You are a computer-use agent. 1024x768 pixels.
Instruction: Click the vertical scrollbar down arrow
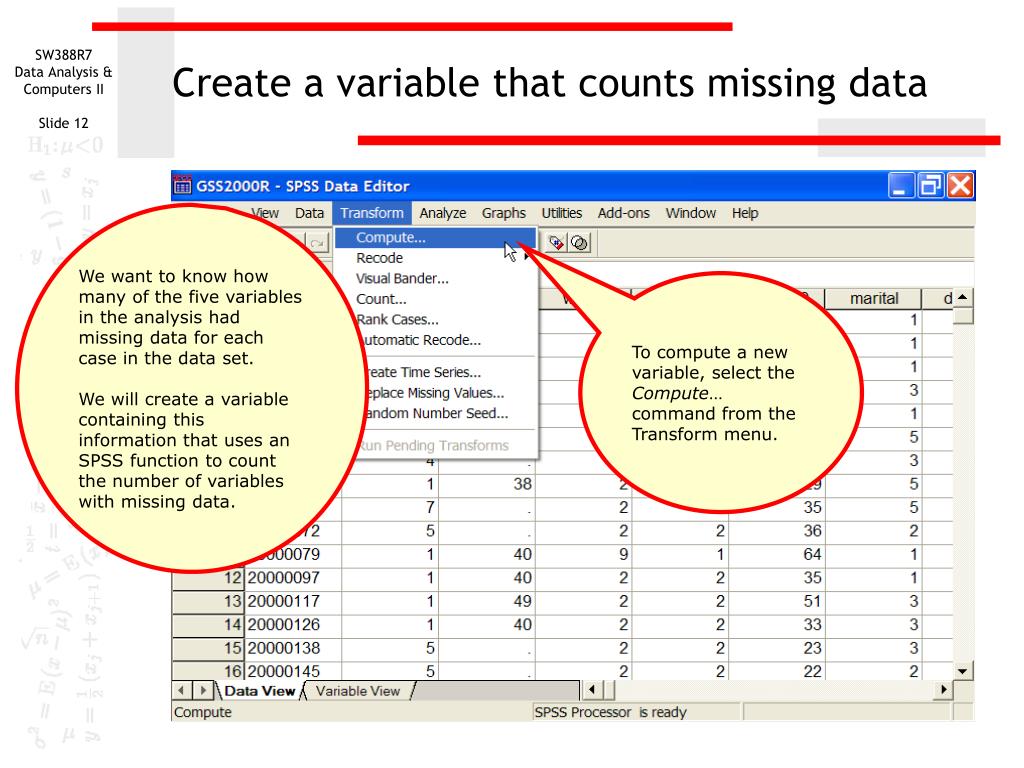click(963, 671)
